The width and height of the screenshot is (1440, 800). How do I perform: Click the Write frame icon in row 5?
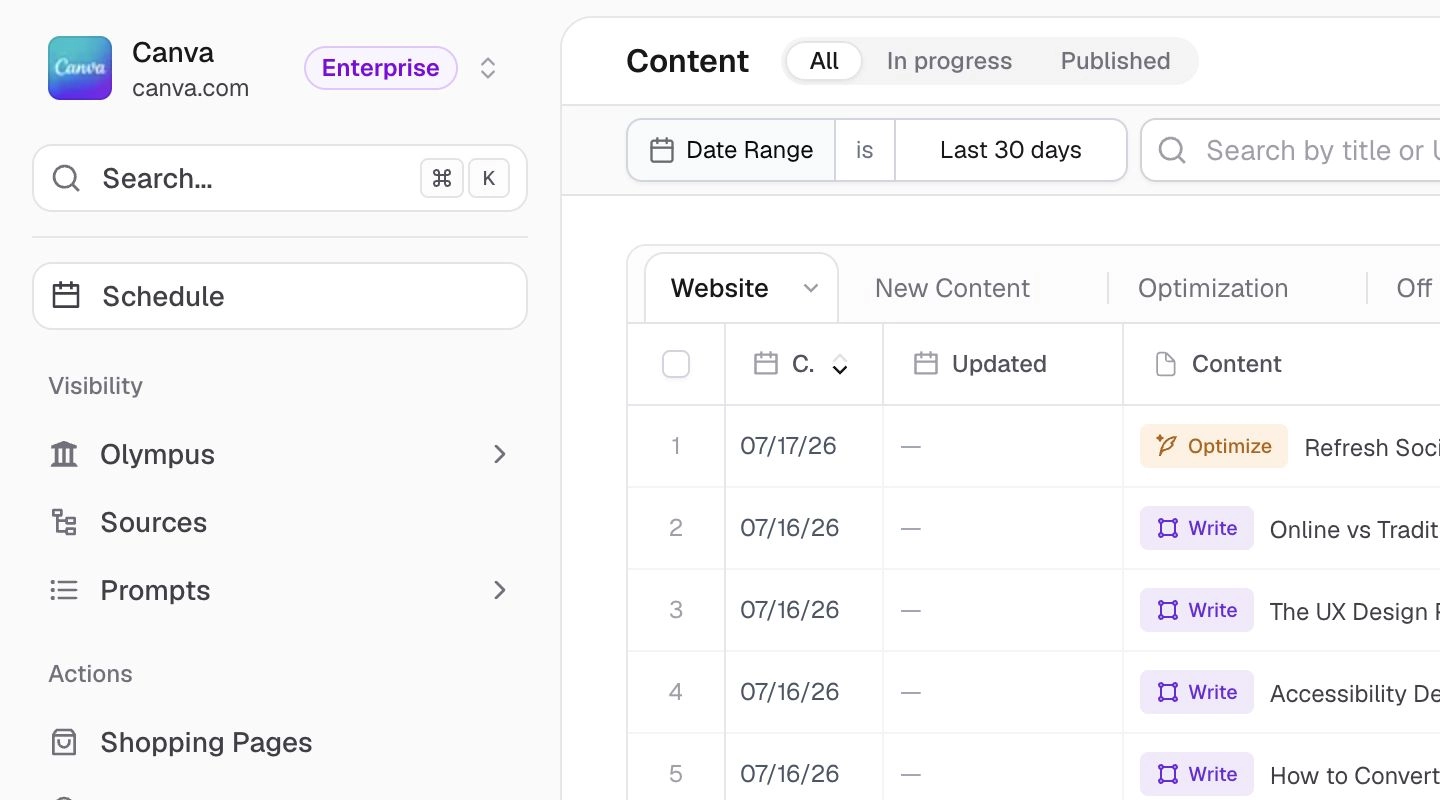click(1167, 774)
